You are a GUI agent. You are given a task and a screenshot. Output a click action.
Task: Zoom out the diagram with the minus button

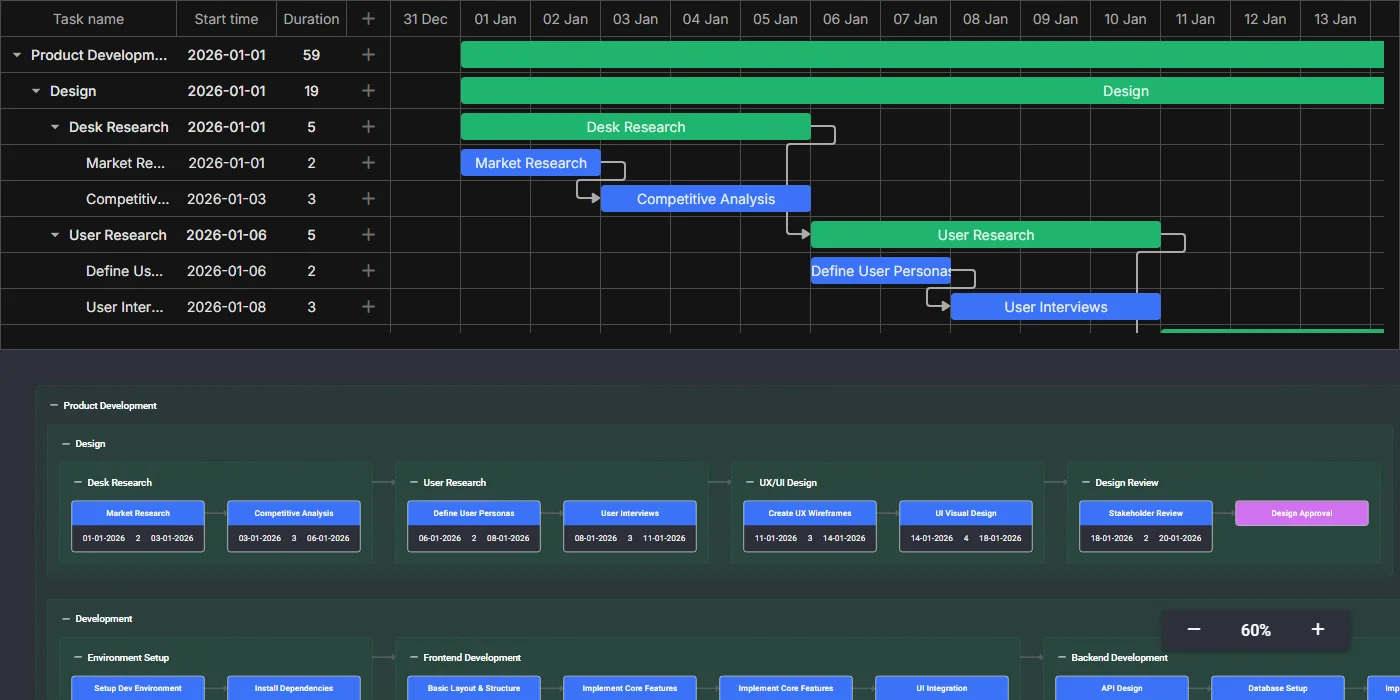tap(1193, 630)
